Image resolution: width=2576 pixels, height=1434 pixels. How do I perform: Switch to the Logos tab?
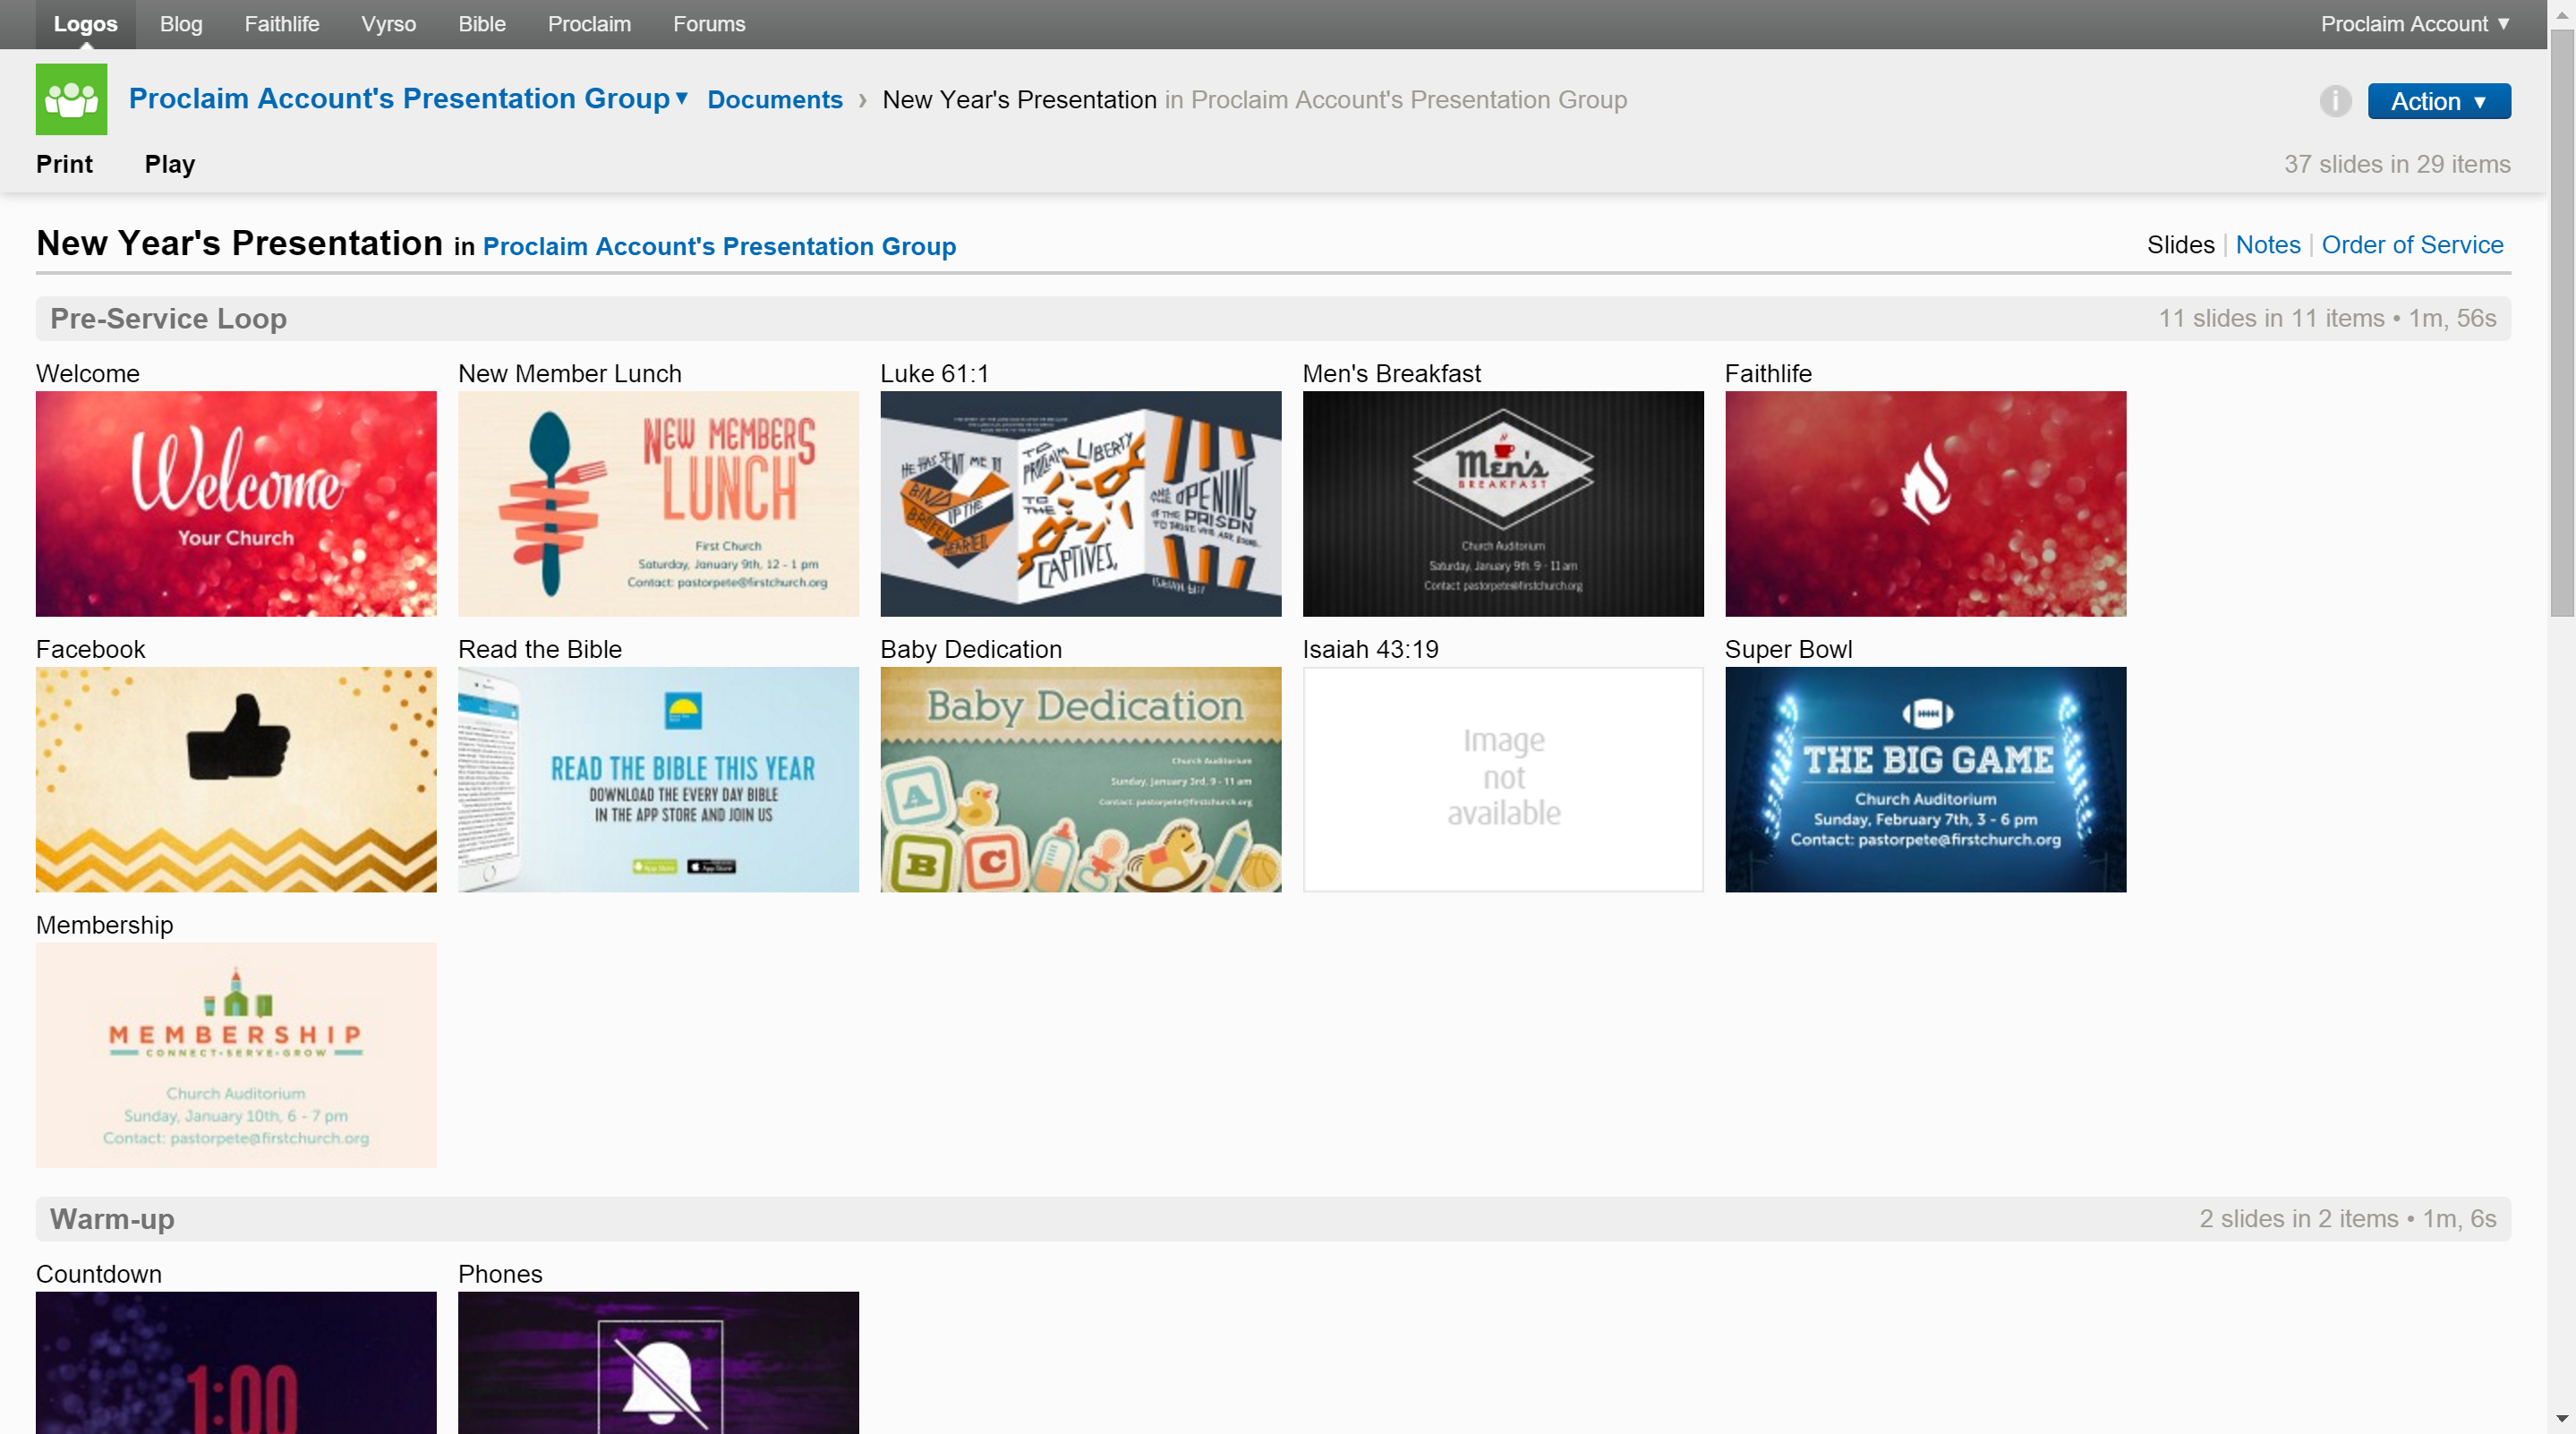pyautogui.click(x=85, y=24)
